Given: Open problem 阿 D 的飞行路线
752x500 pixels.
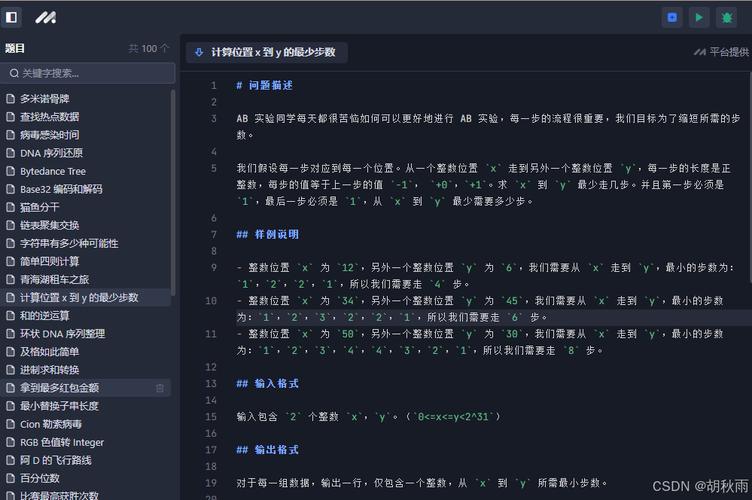Looking at the screenshot, I should point(56,460).
